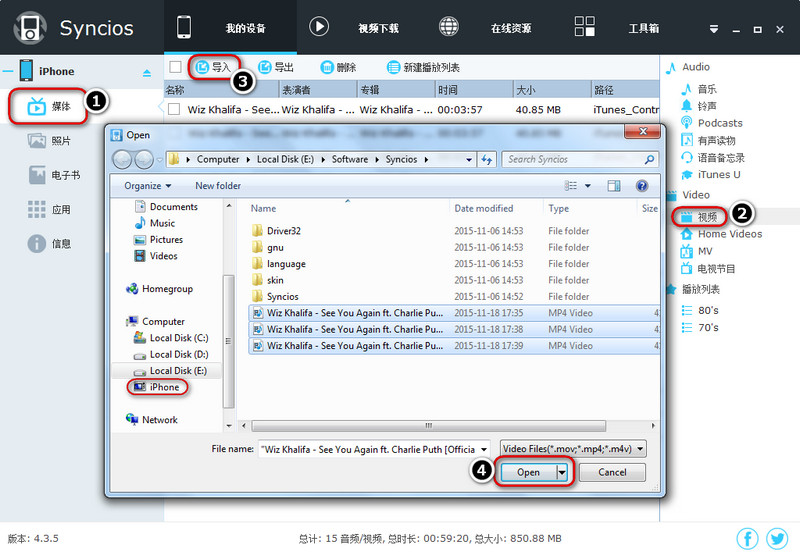Click the Open button split arrow
Image resolution: width=800 pixels, height=556 pixels.
pyautogui.click(x=562, y=472)
